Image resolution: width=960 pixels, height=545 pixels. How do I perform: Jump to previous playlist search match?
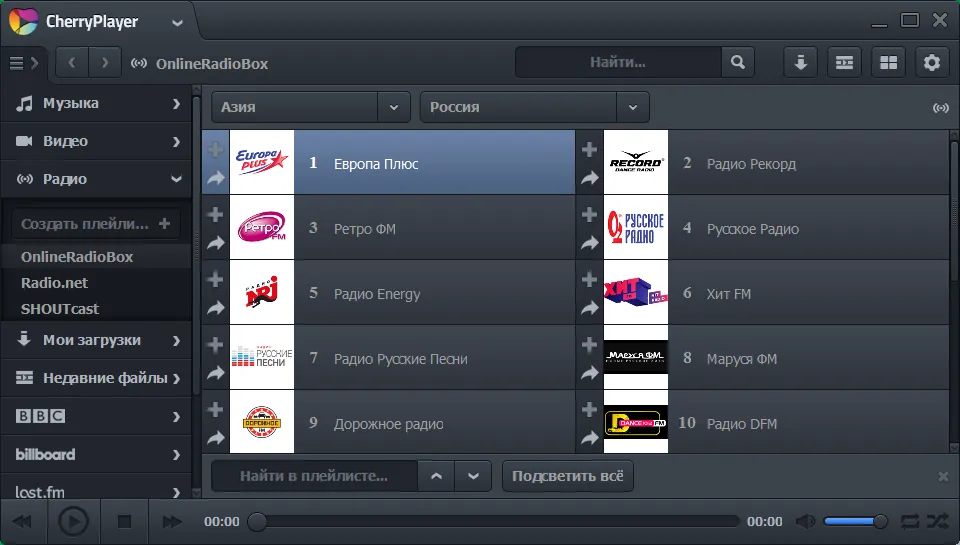tap(436, 476)
